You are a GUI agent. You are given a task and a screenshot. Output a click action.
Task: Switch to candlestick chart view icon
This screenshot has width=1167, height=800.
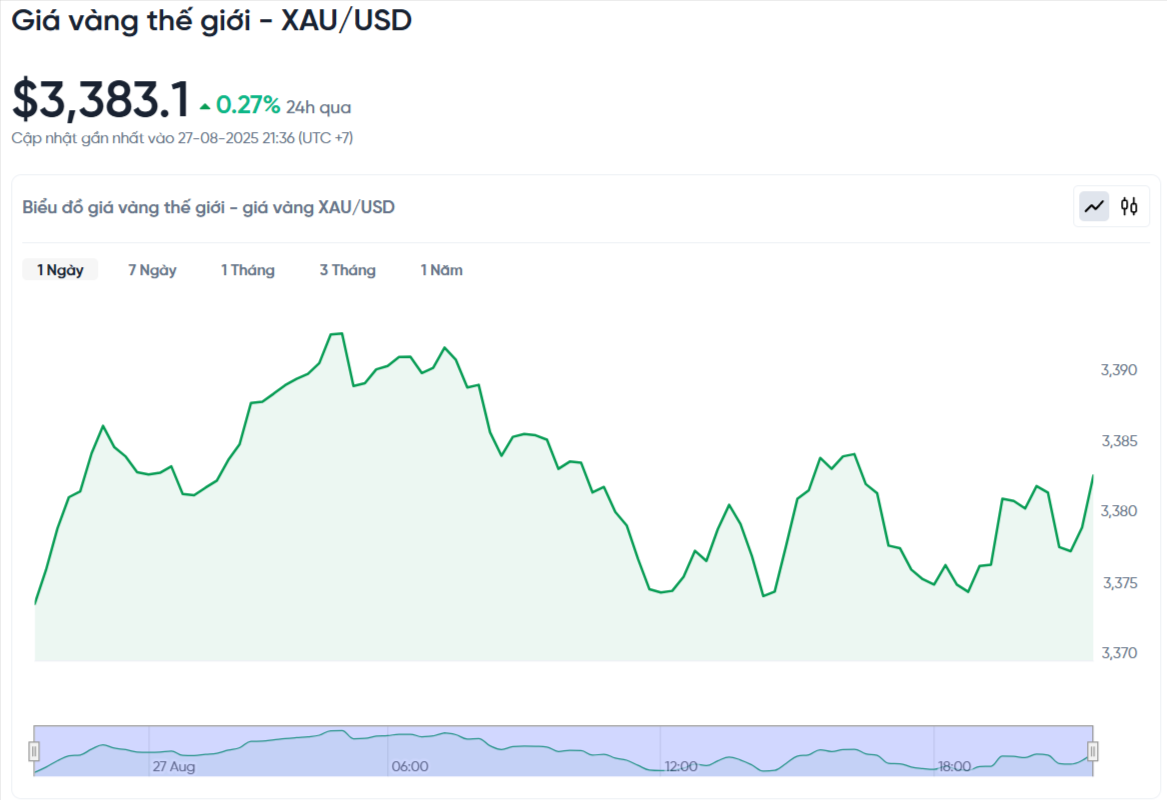pyautogui.click(x=1129, y=206)
